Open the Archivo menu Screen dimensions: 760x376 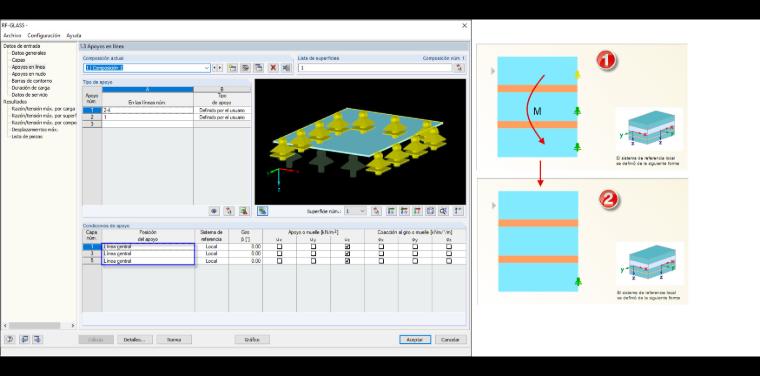[12, 35]
